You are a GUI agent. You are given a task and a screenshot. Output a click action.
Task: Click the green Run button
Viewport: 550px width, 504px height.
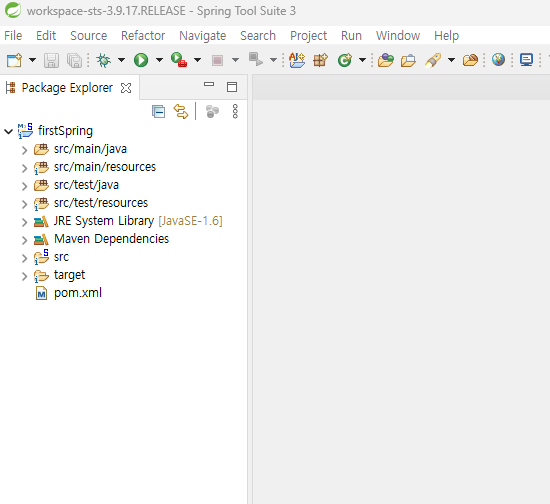click(141, 60)
